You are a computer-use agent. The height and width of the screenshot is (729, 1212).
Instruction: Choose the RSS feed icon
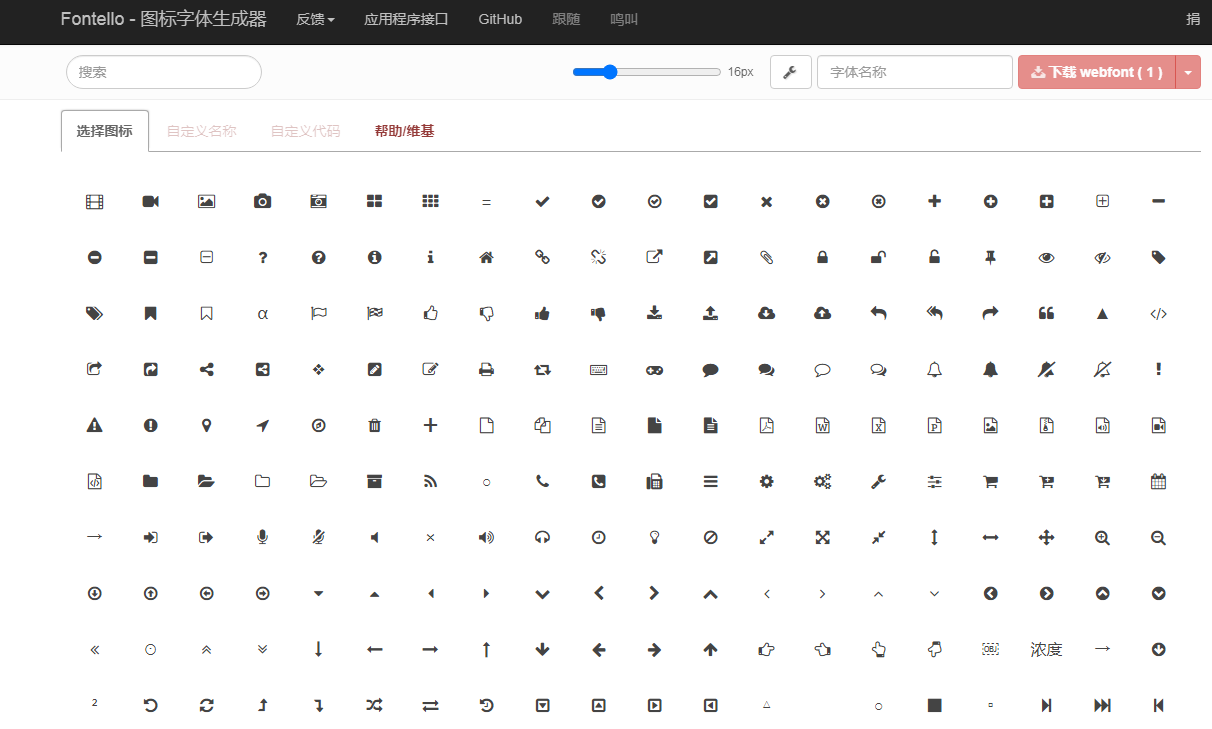pos(431,481)
